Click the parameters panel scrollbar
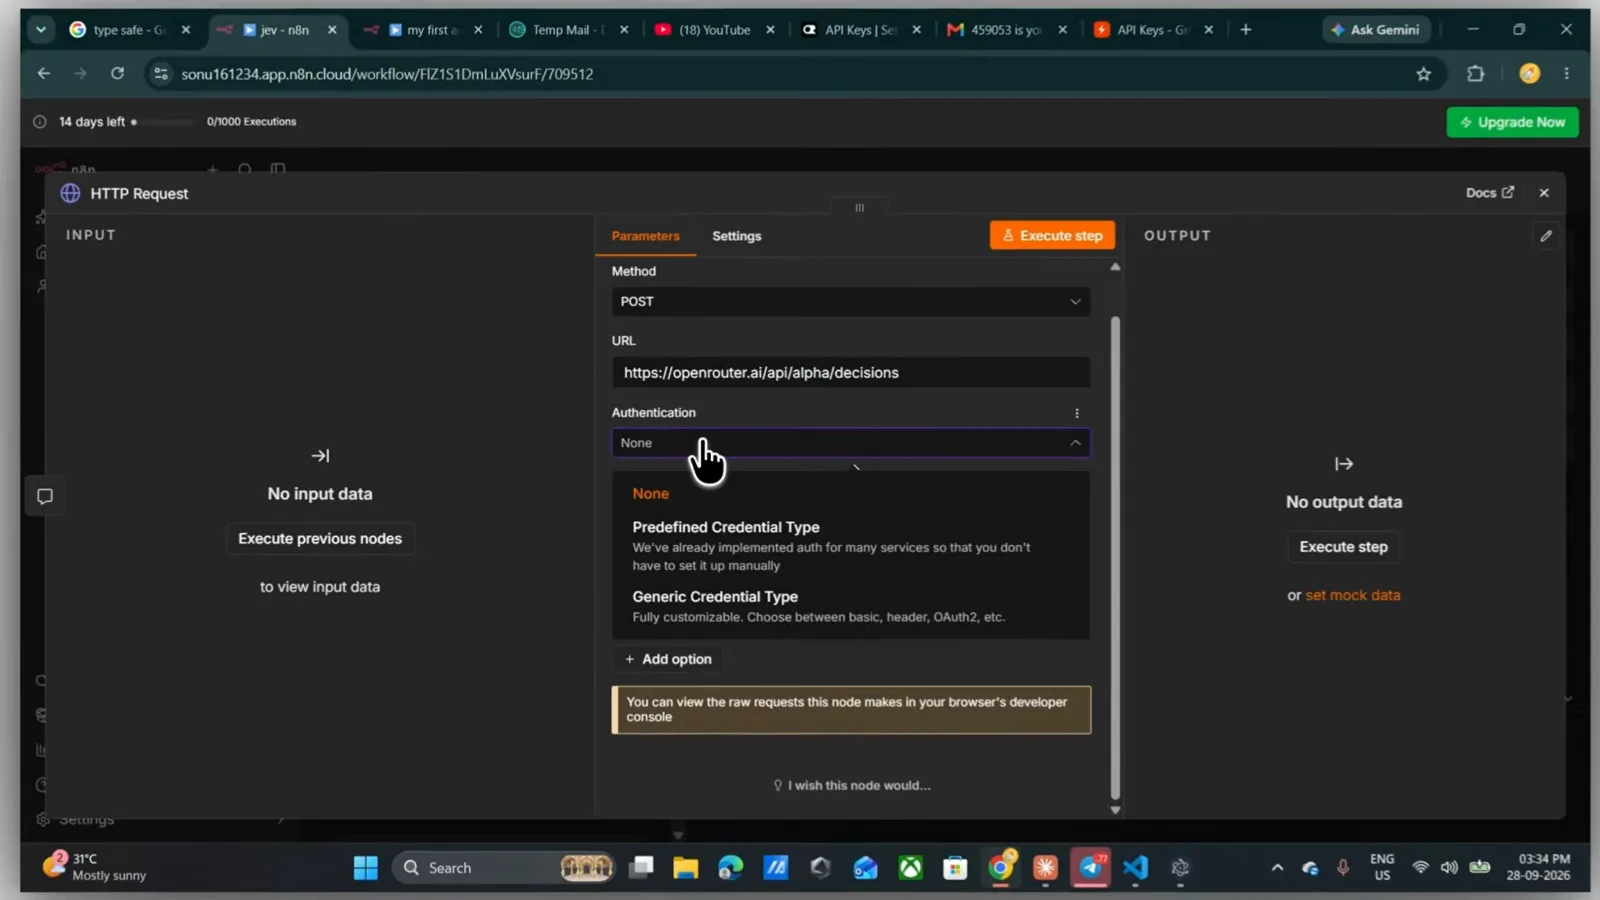This screenshot has width=1600, height=900. click(x=1115, y=557)
